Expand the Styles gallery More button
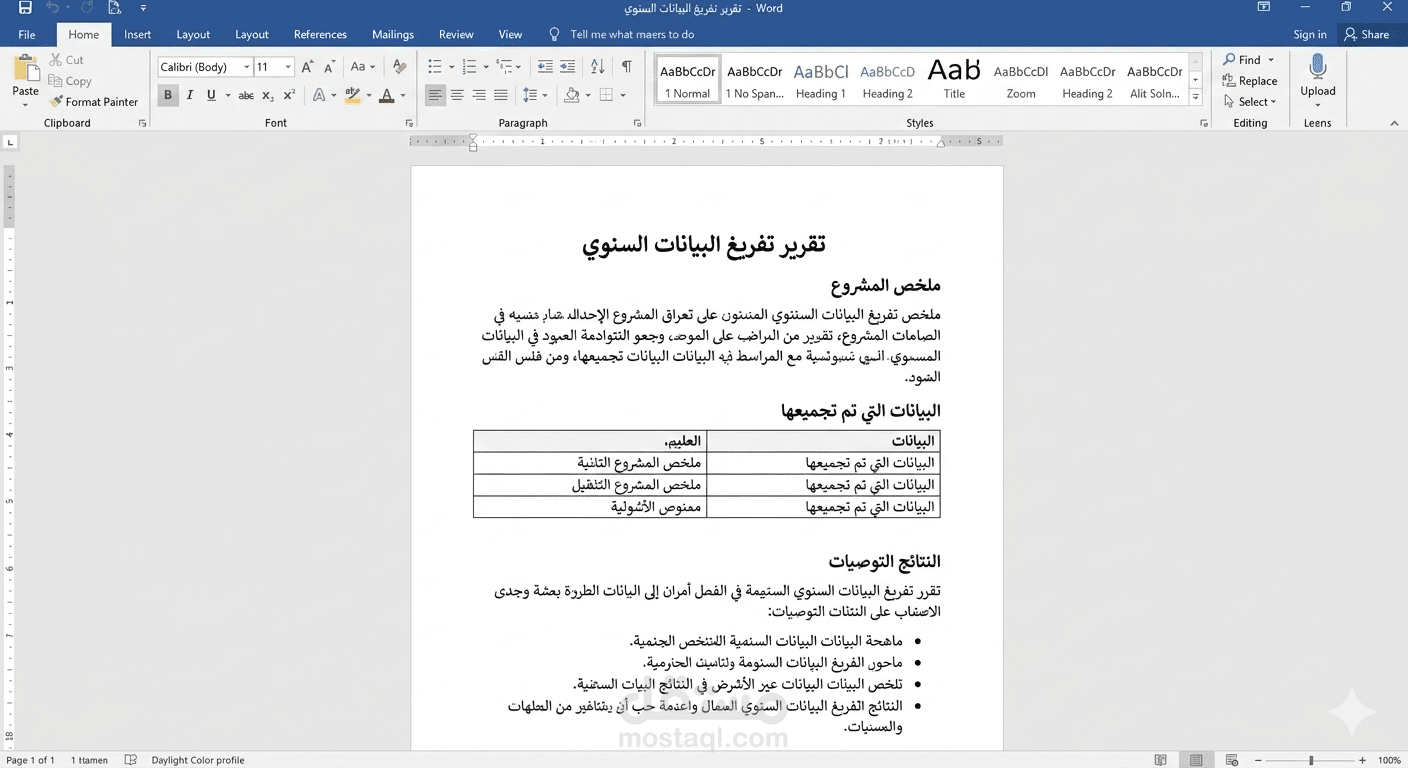 coord(1196,97)
